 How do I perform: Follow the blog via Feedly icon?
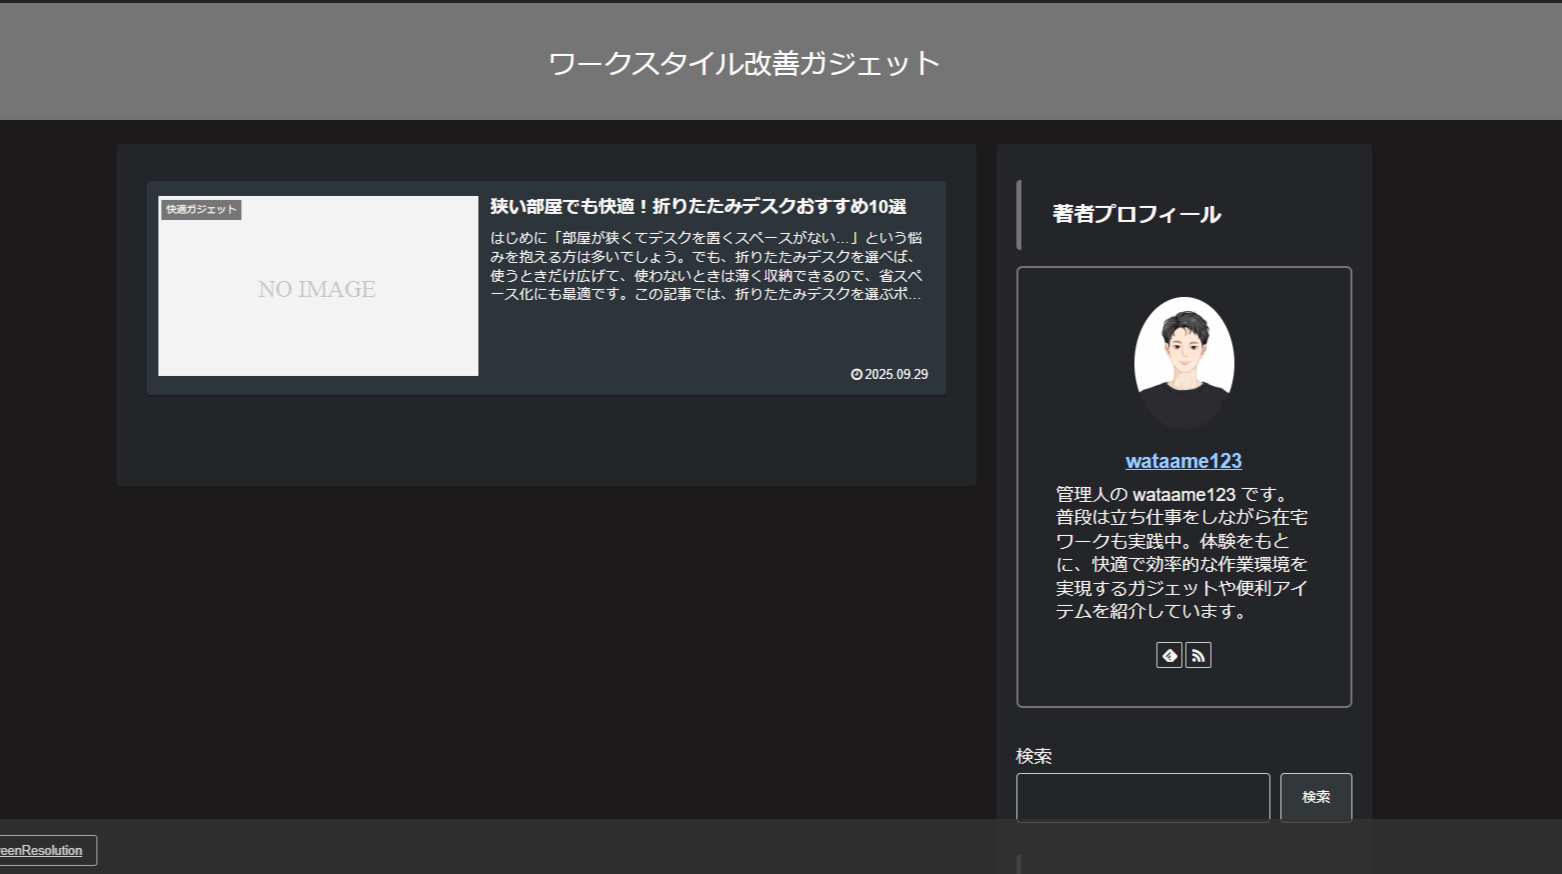point(1169,655)
